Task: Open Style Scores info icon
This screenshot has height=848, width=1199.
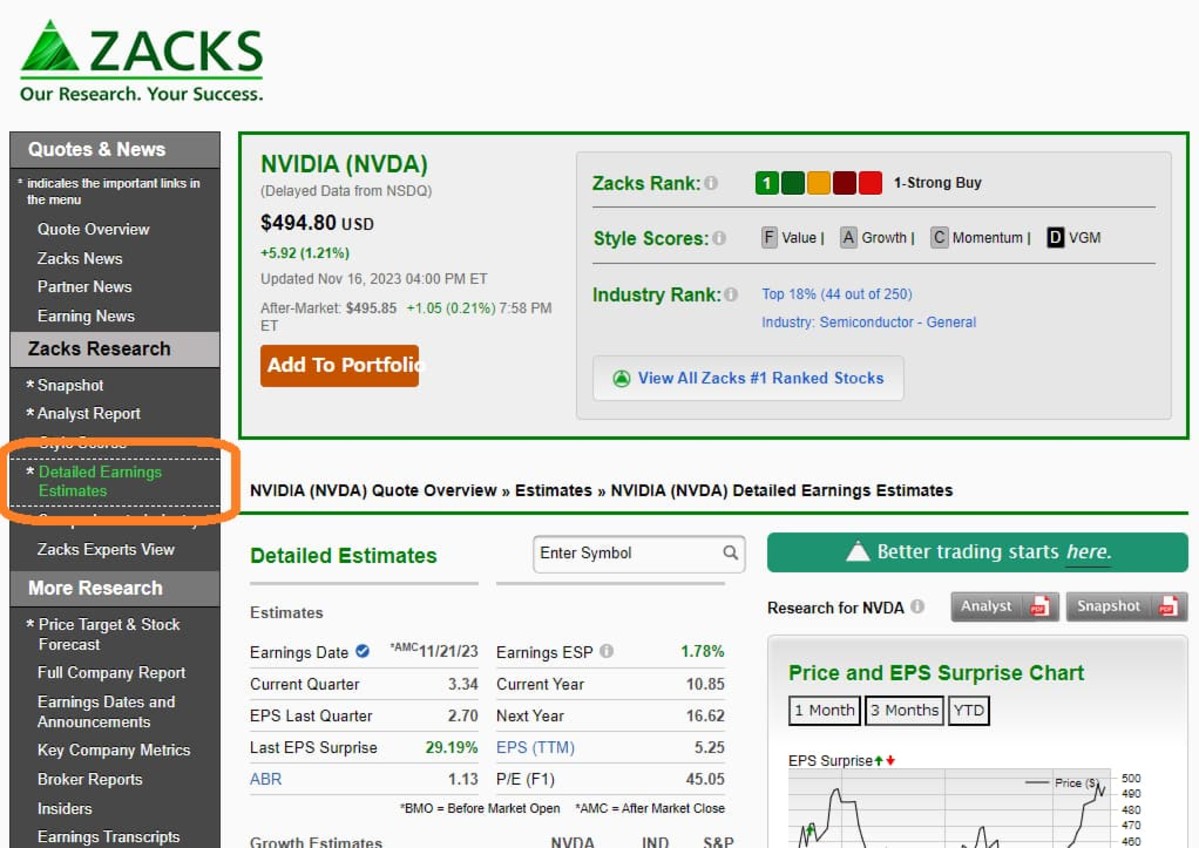Action: (x=719, y=238)
